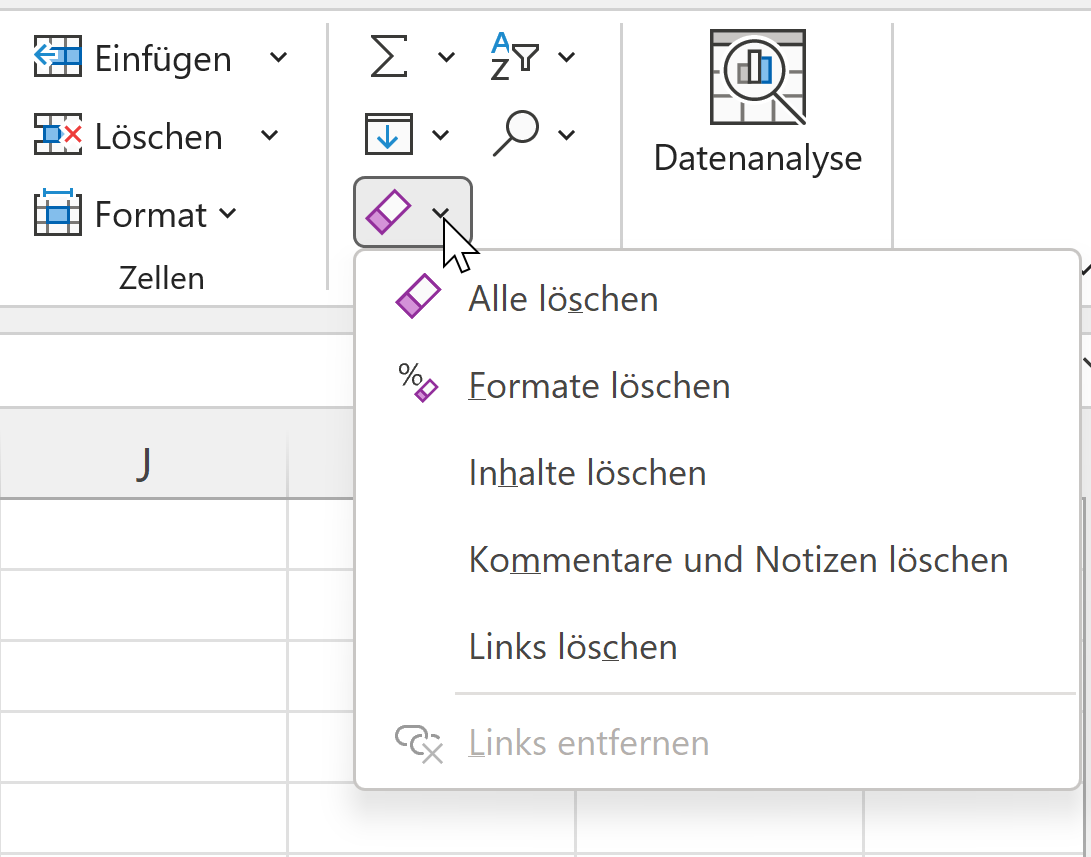Click the Datenanalyse label
The height and width of the screenshot is (857, 1091).
pyautogui.click(x=758, y=159)
